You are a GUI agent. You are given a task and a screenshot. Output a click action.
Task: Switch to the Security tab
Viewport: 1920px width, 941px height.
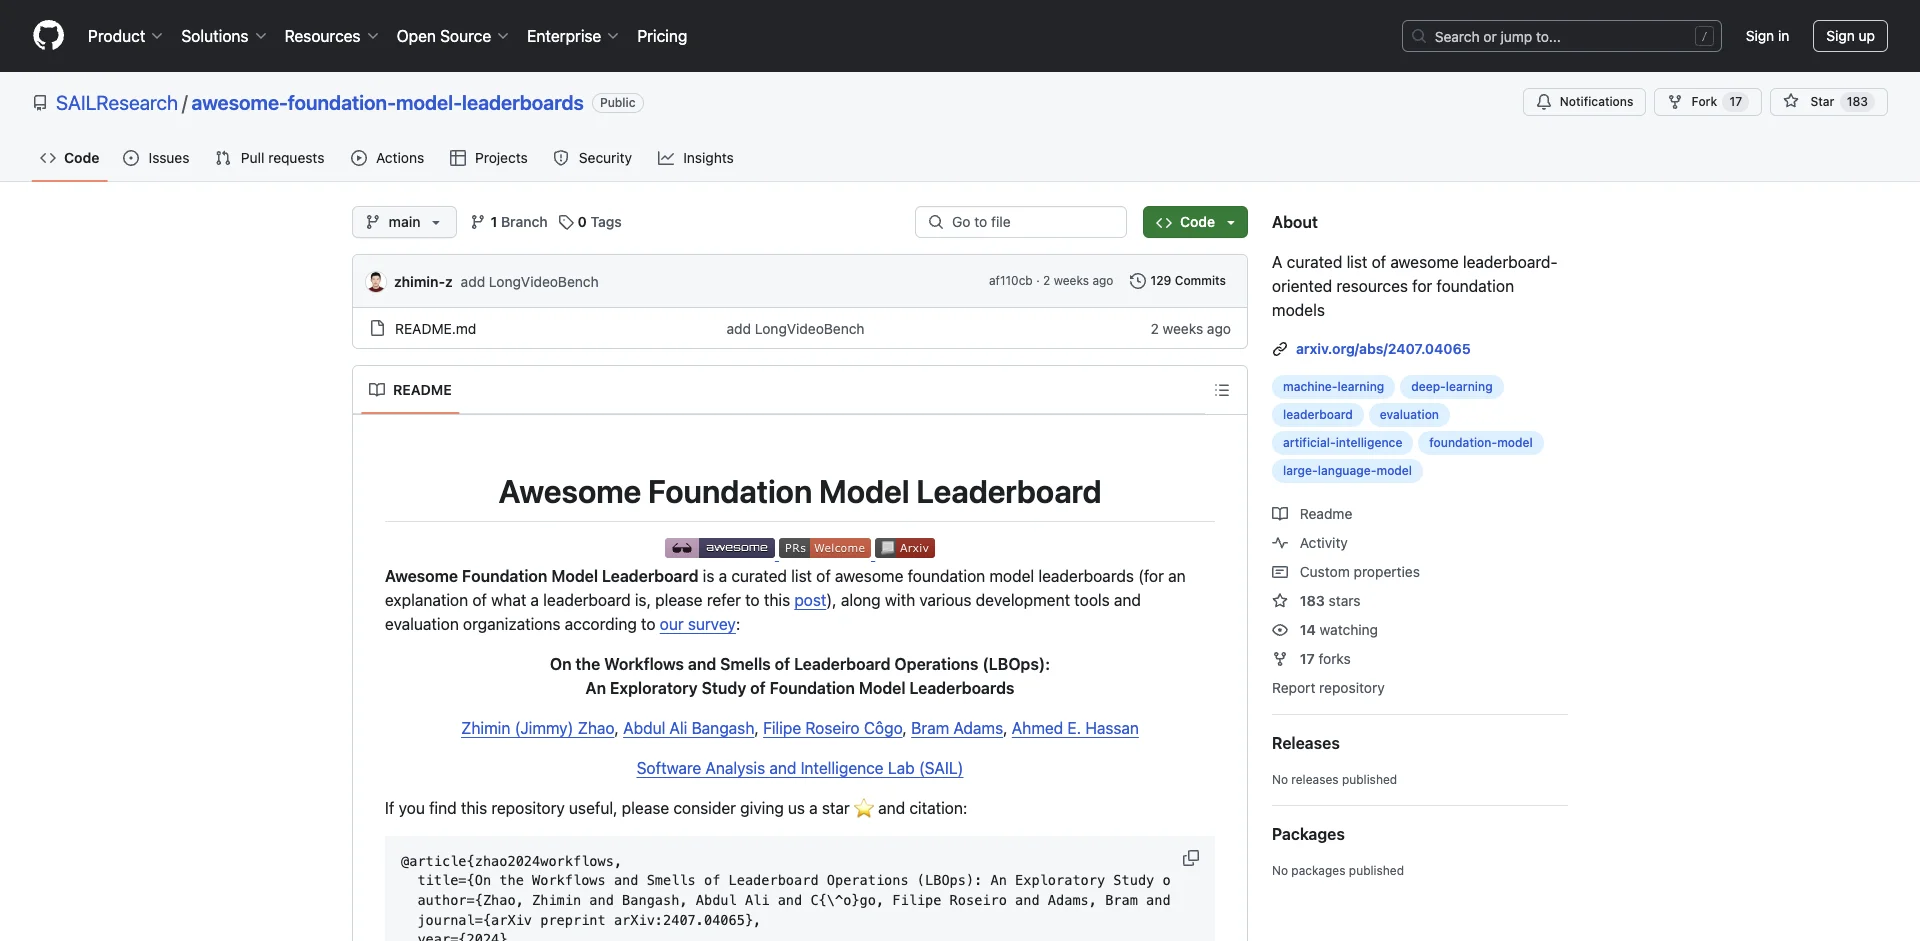[593, 158]
